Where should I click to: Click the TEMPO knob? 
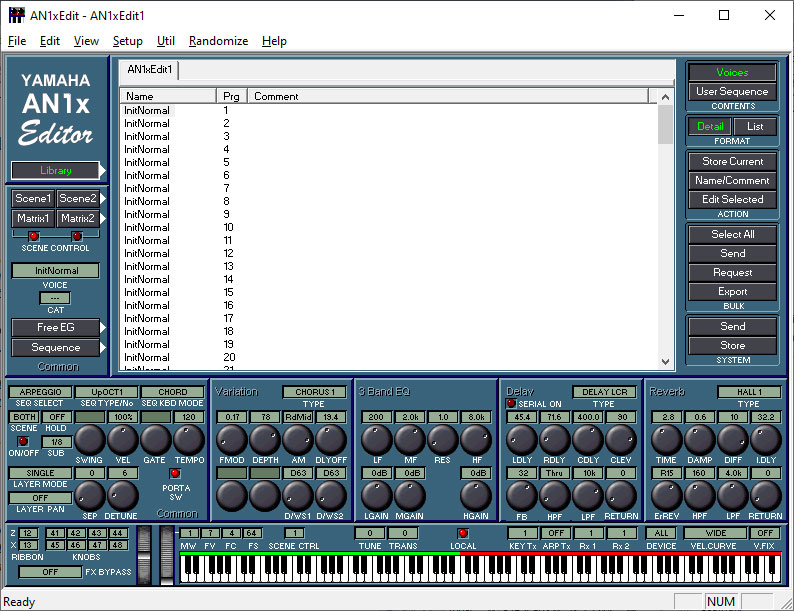[x=189, y=439]
